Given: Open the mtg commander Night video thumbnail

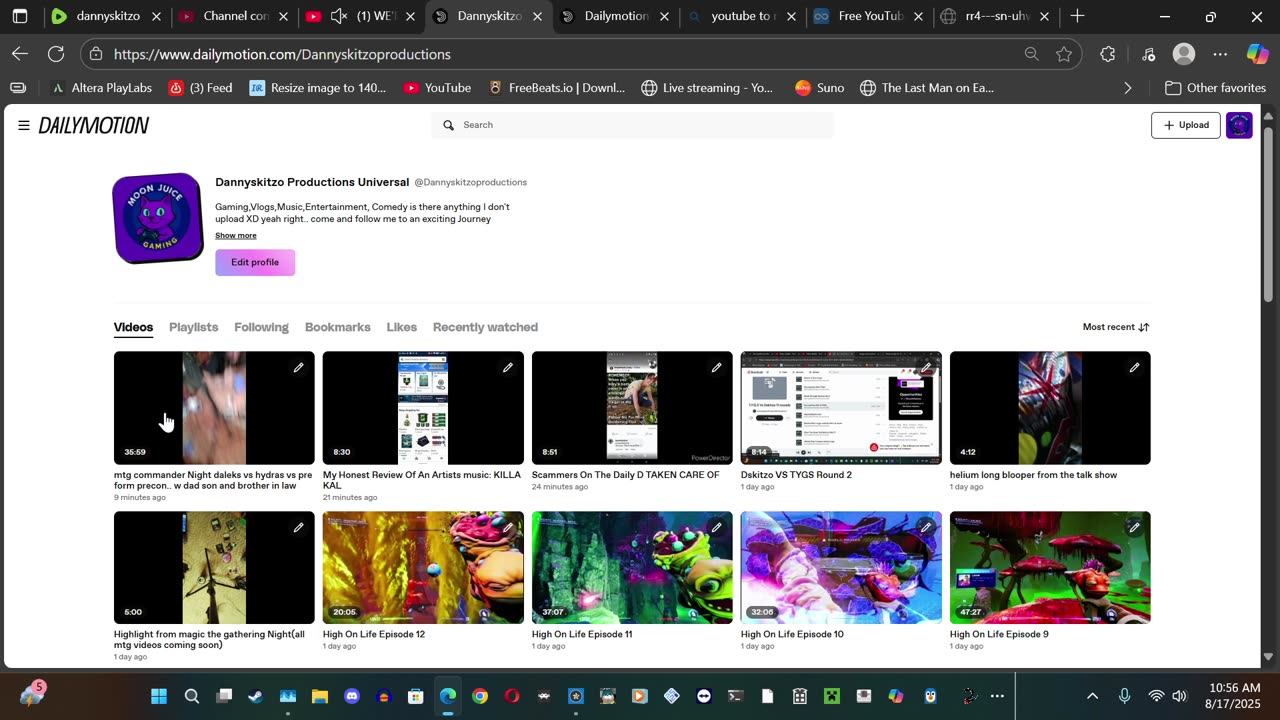Looking at the screenshot, I should [x=214, y=408].
